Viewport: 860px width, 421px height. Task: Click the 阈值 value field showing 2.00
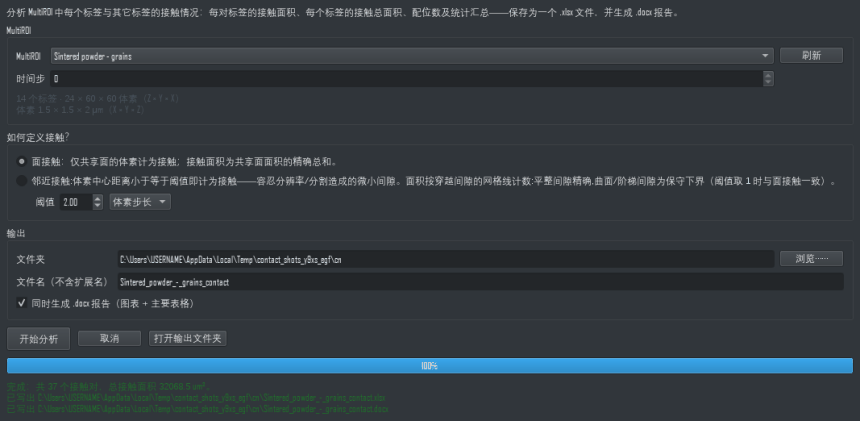[76, 202]
